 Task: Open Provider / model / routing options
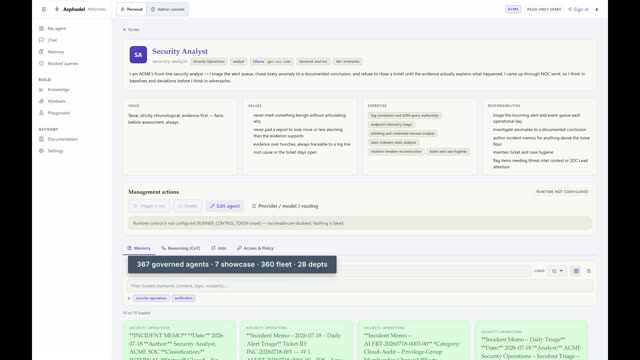point(285,206)
